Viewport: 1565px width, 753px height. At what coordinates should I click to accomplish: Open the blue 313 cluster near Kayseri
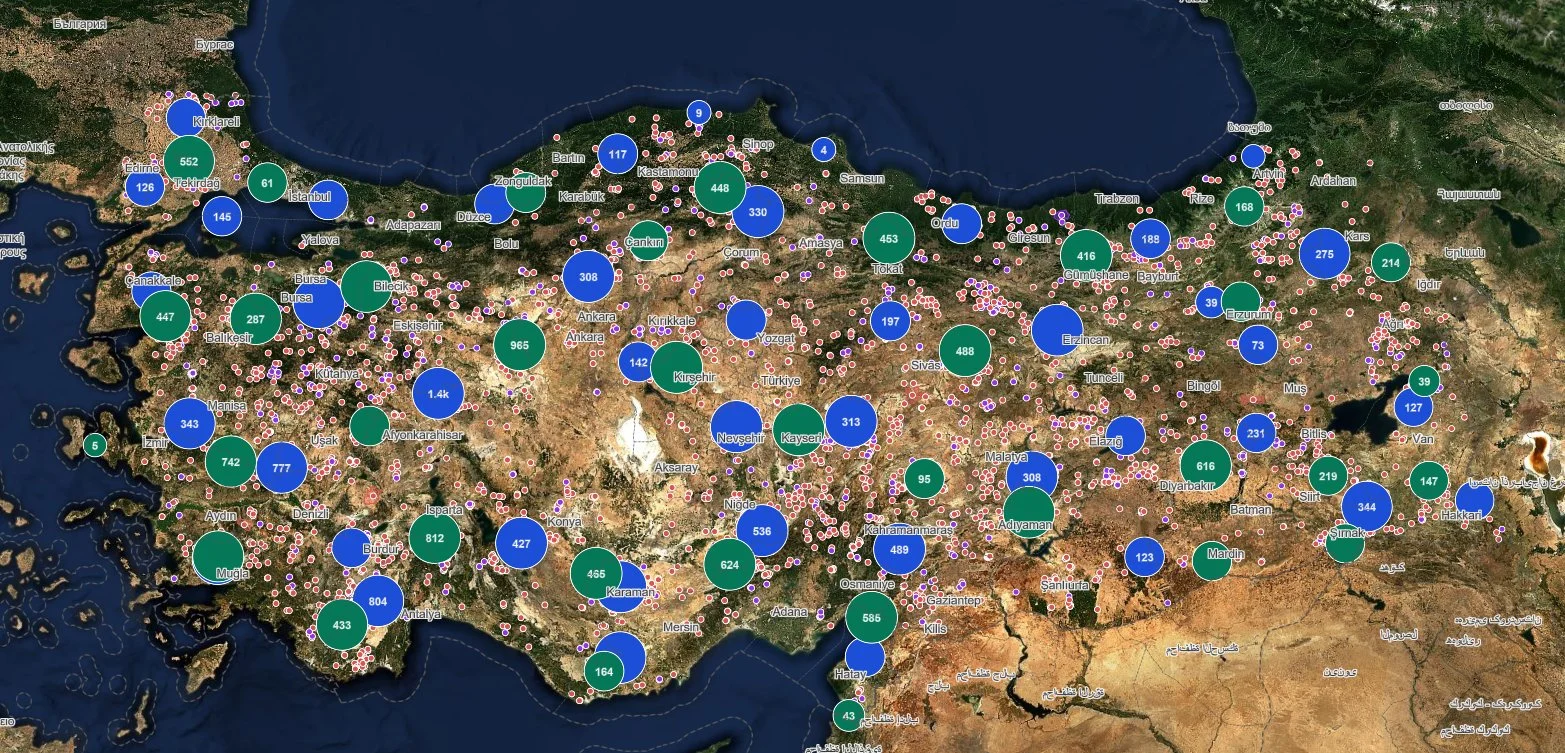pyautogui.click(x=851, y=421)
